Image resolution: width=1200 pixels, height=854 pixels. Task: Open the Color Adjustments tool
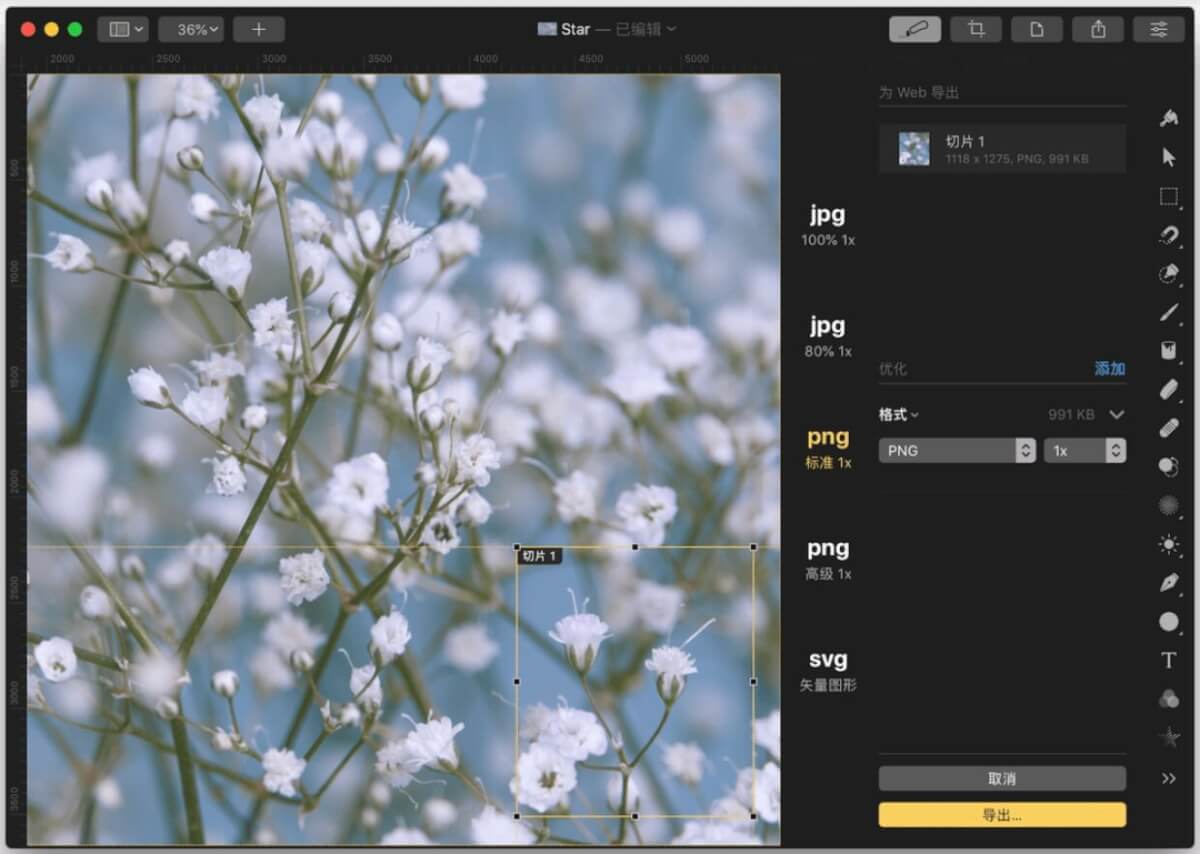(1168, 699)
